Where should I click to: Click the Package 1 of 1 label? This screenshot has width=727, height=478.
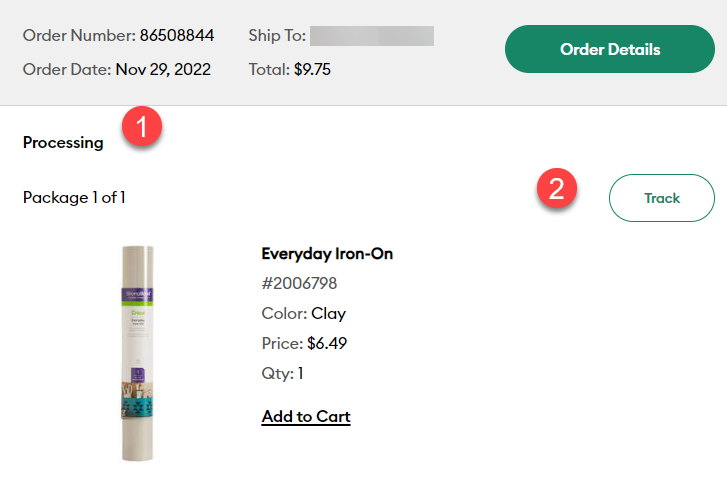pyautogui.click(x=74, y=198)
